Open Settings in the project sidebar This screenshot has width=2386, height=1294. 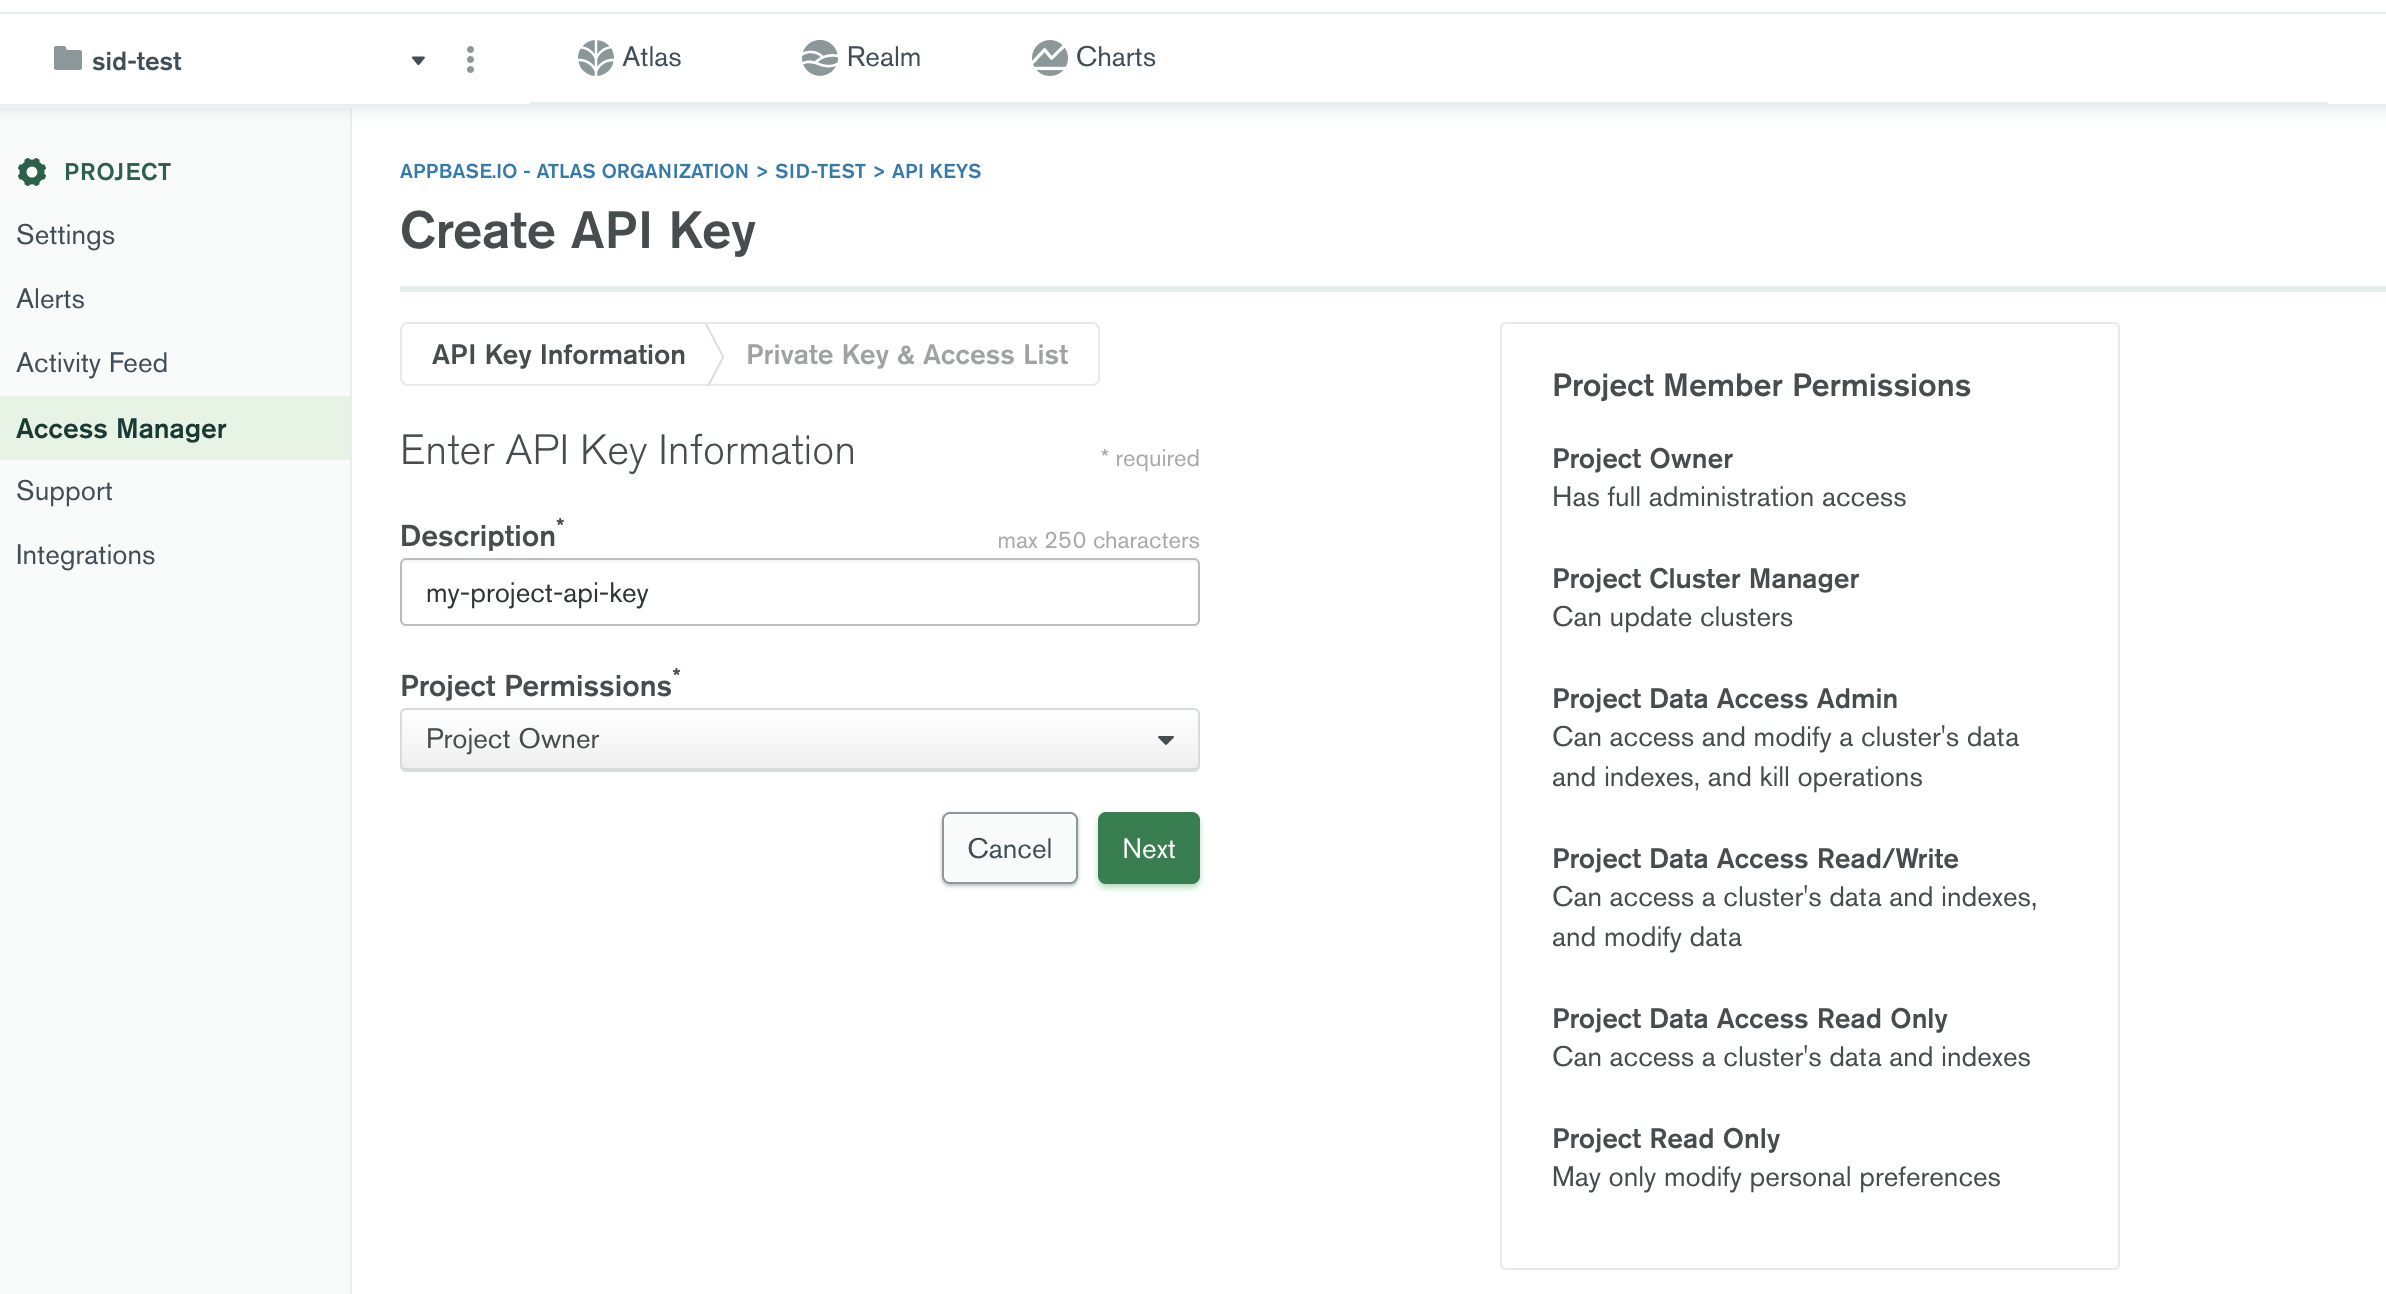click(66, 235)
